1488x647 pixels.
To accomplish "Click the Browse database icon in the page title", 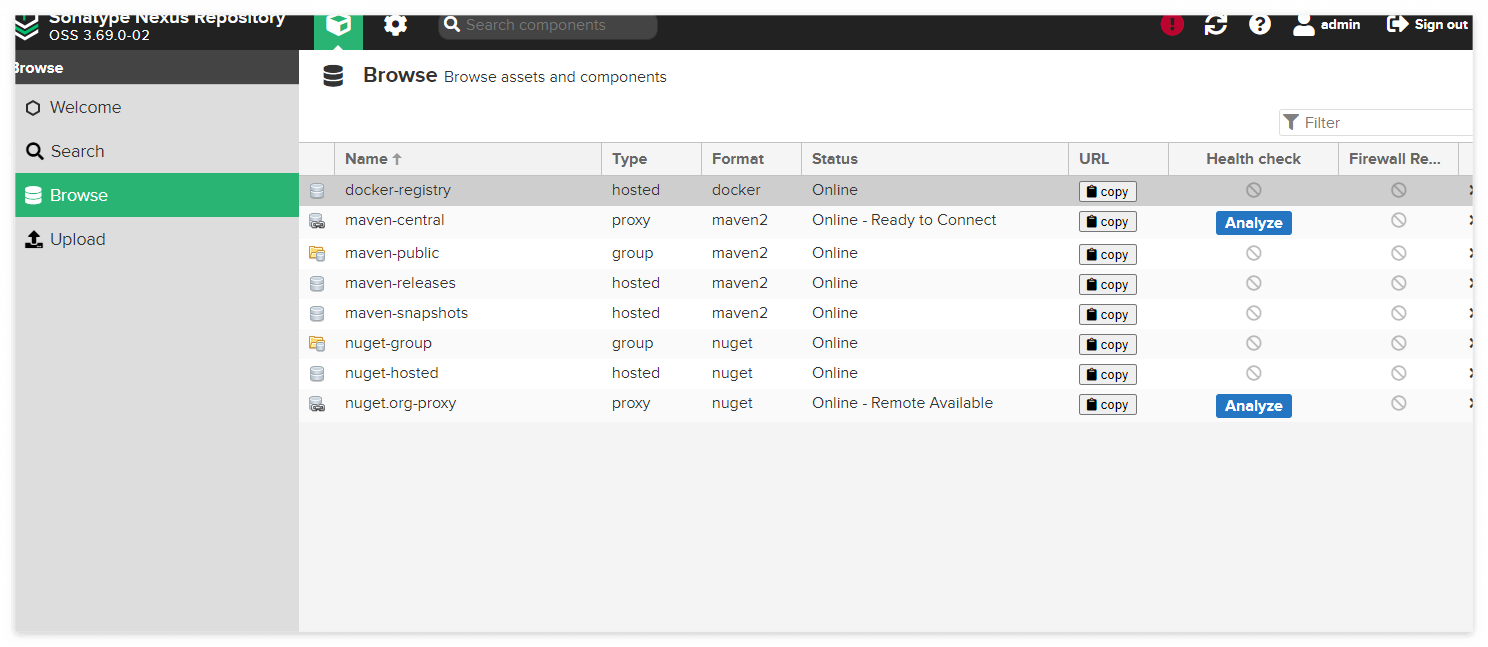I will click(x=333, y=76).
